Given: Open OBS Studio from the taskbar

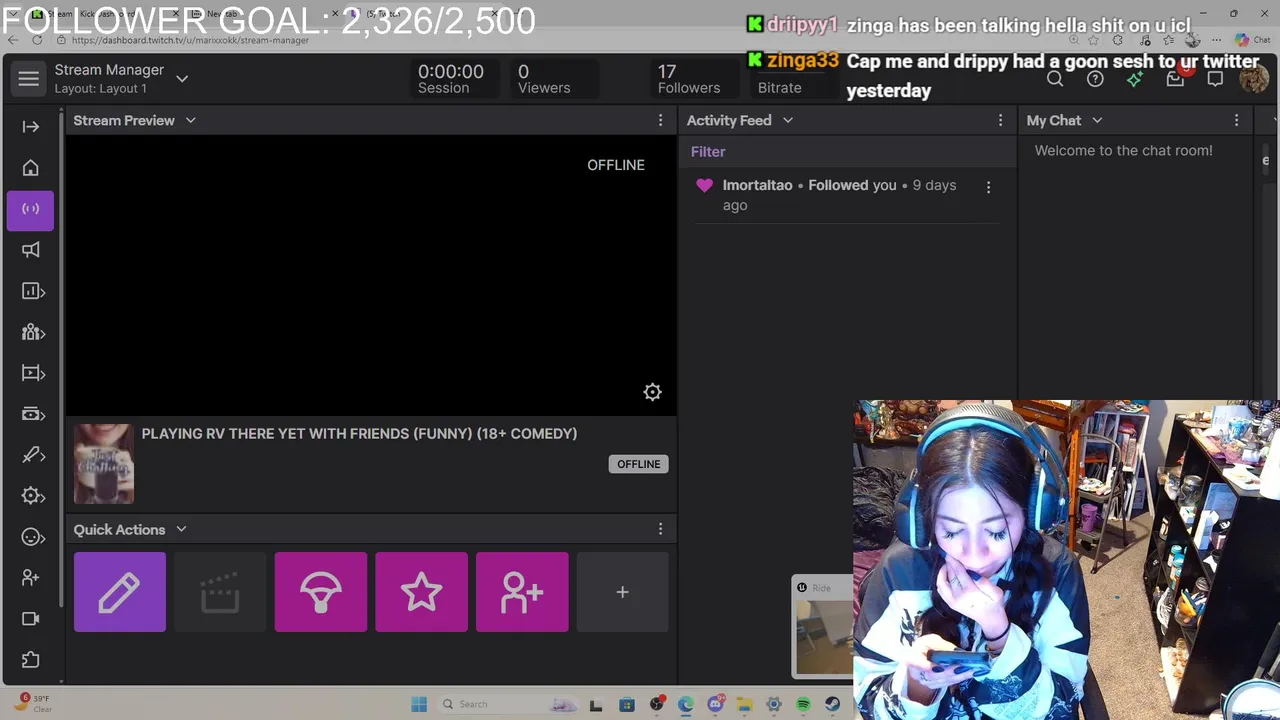Looking at the screenshot, I should [x=656, y=704].
